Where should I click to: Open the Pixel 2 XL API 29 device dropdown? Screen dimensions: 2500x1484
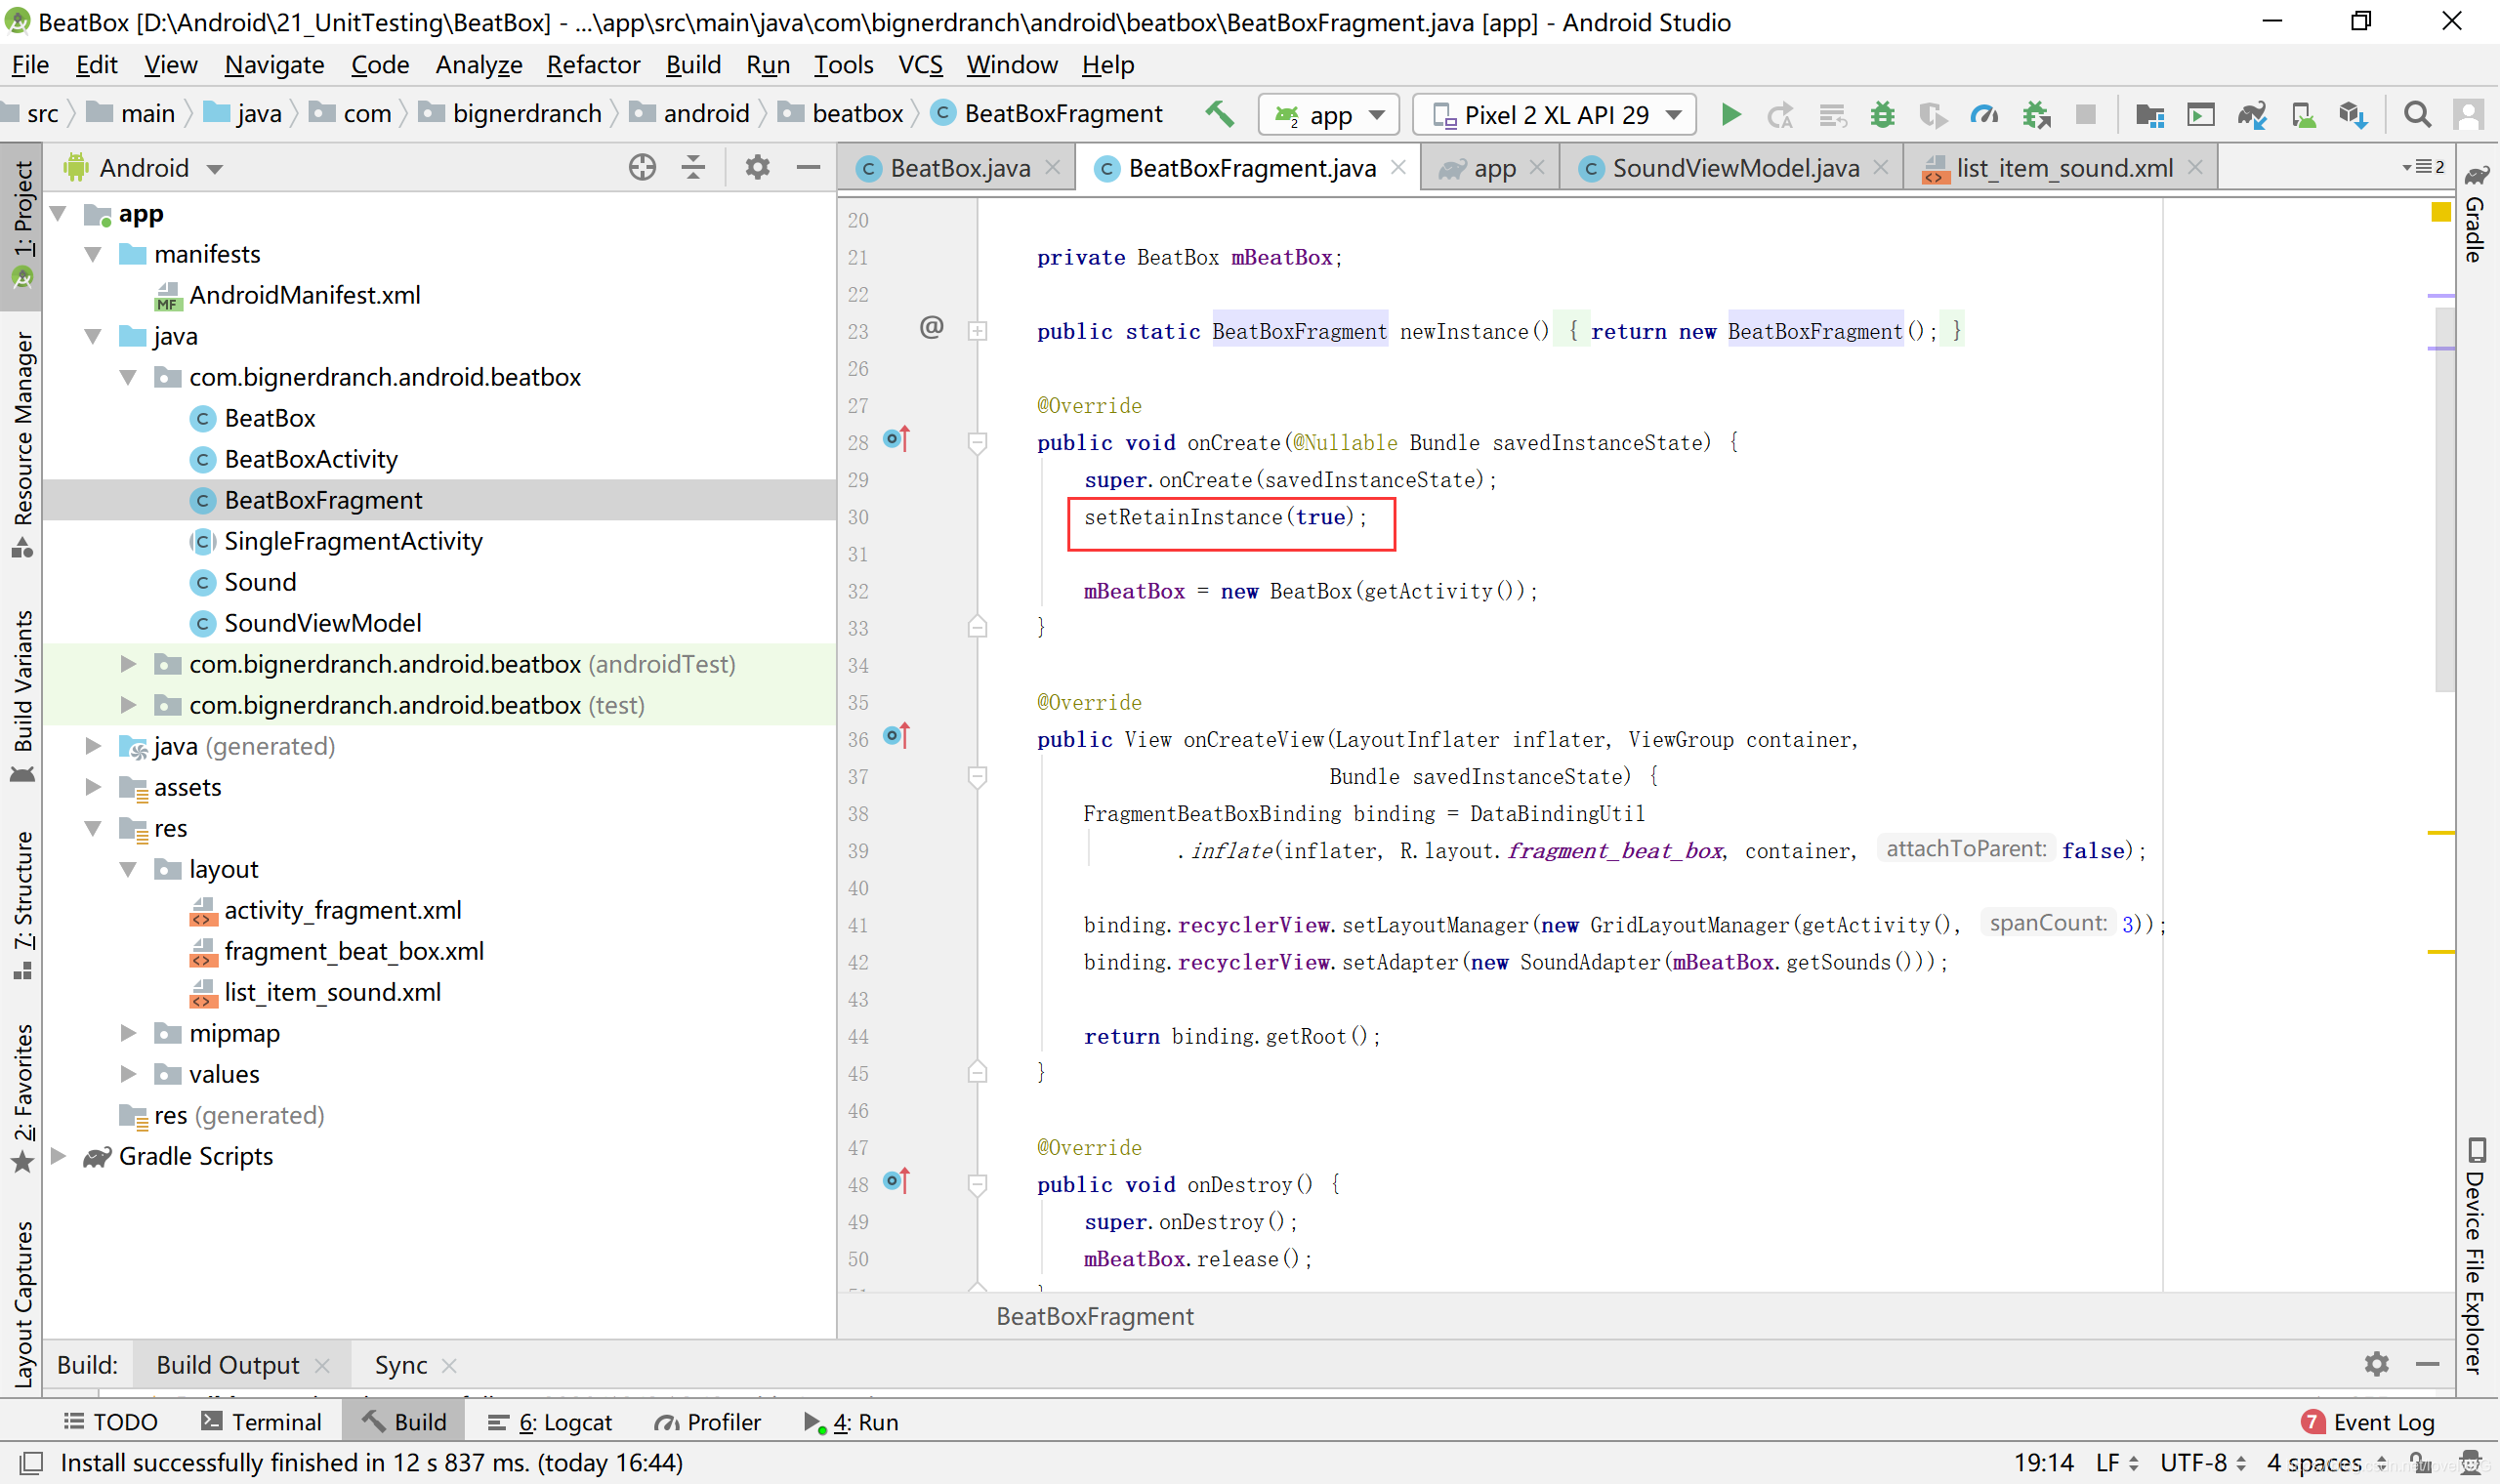(1555, 115)
